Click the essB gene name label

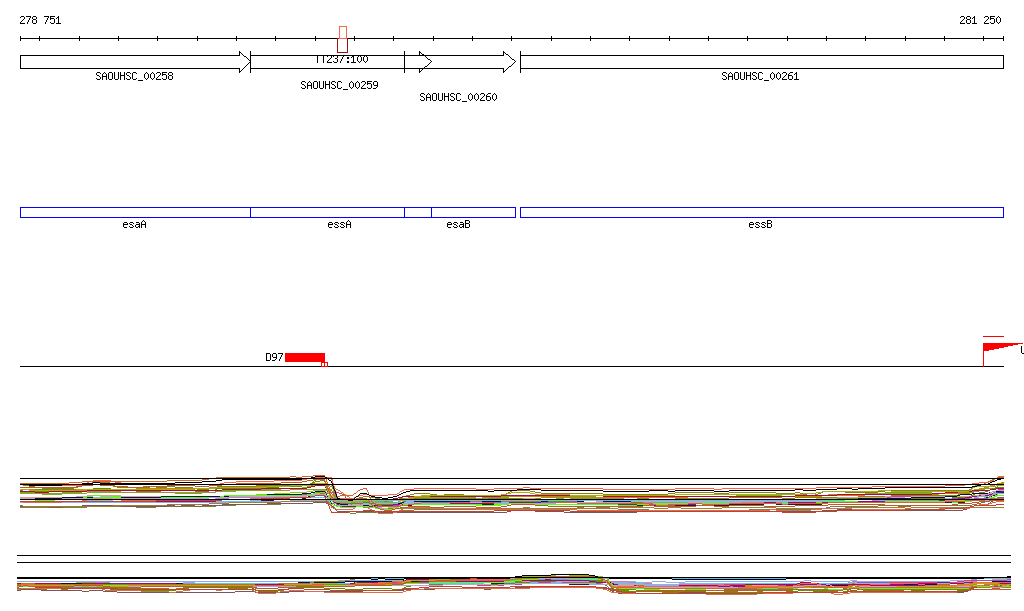760,225
